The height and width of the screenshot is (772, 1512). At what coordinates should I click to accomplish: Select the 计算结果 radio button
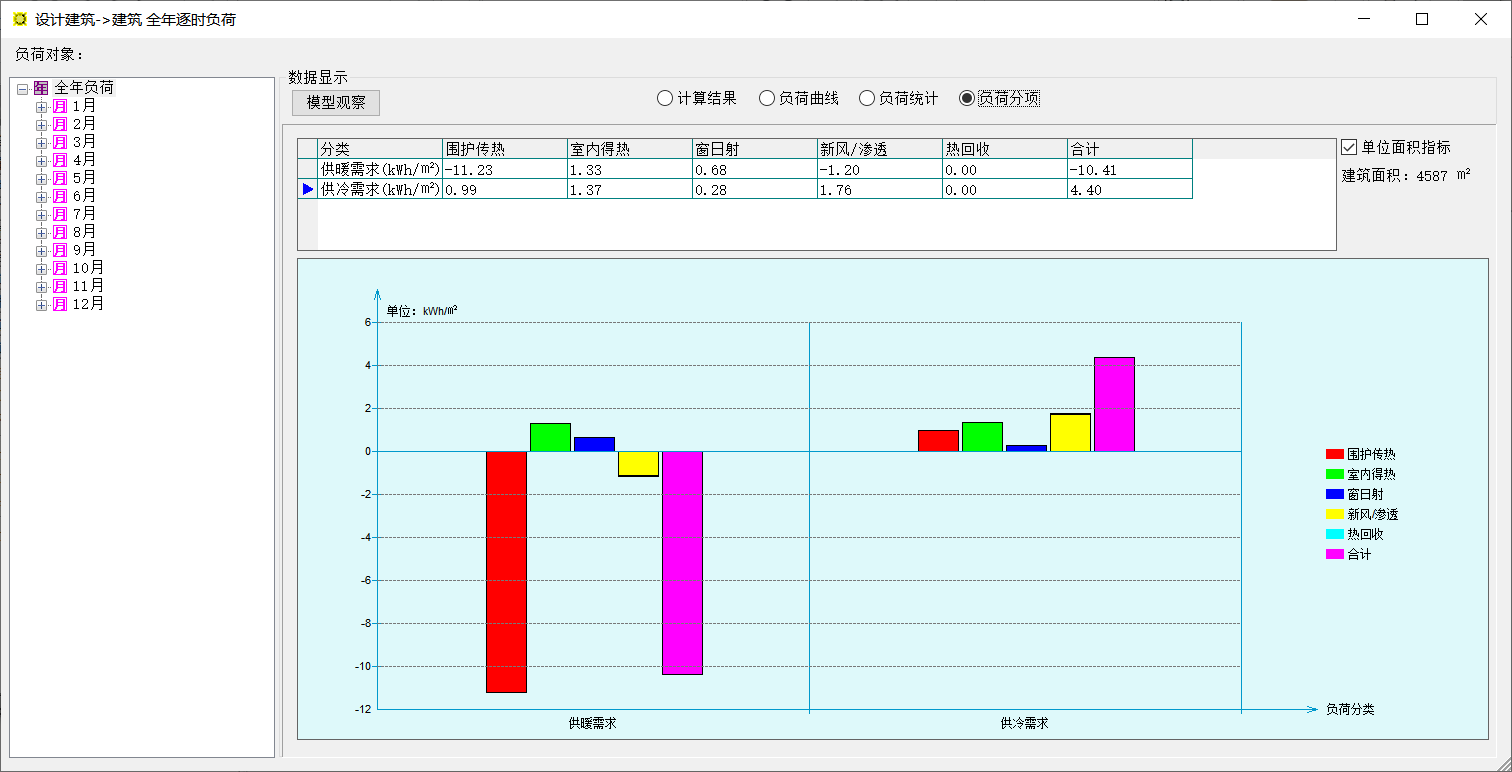665,98
